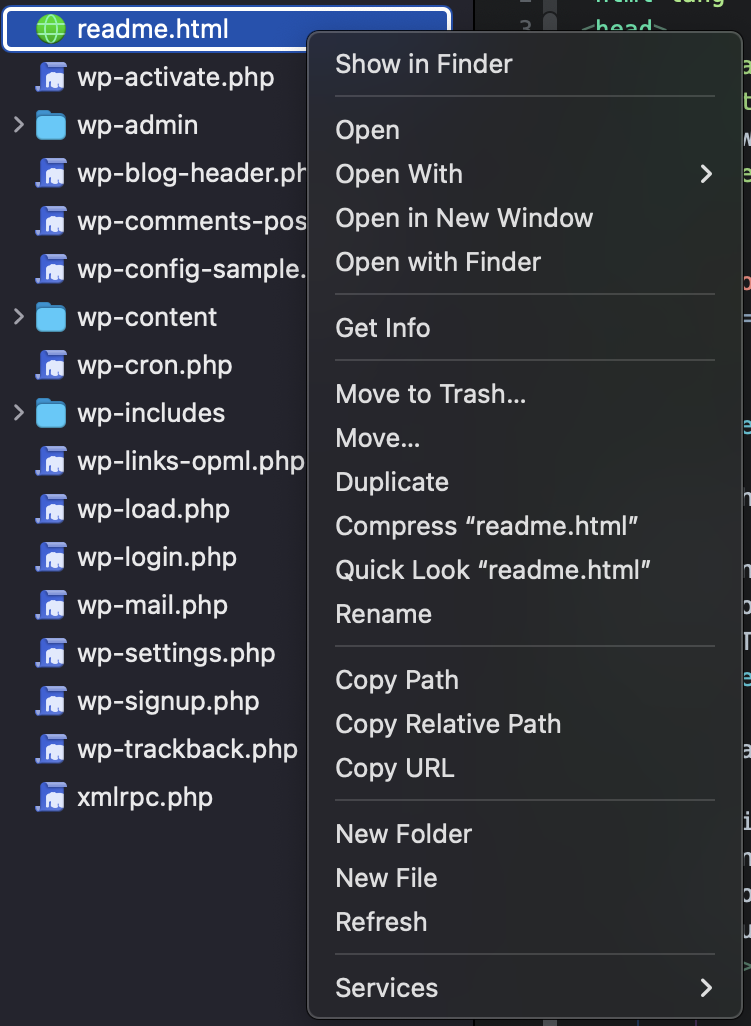Viewport: 751px width, 1026px height.
Task: Click the xmlrpc.php file icon
Action: point(51,798)
